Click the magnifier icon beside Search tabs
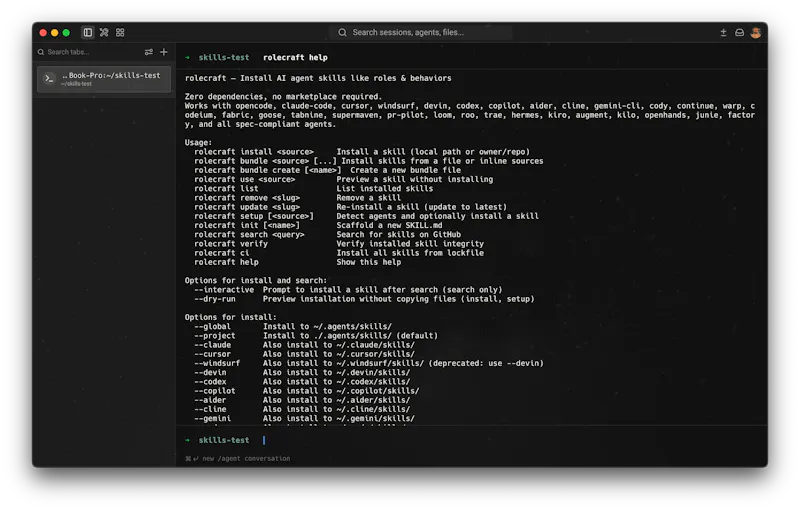The height and width of the screenshot is (510, 800). [41, 52]
